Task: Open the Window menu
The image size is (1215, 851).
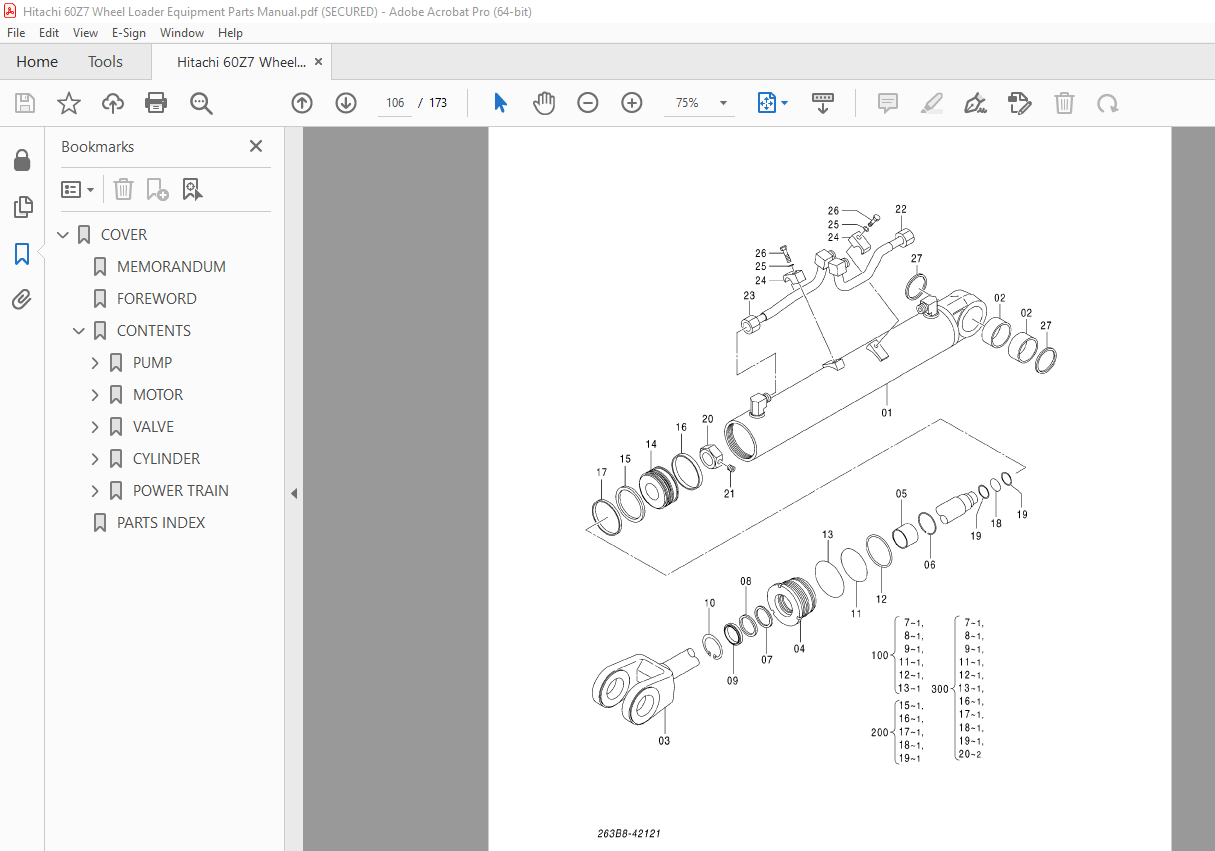Action: tap(182, 33)
